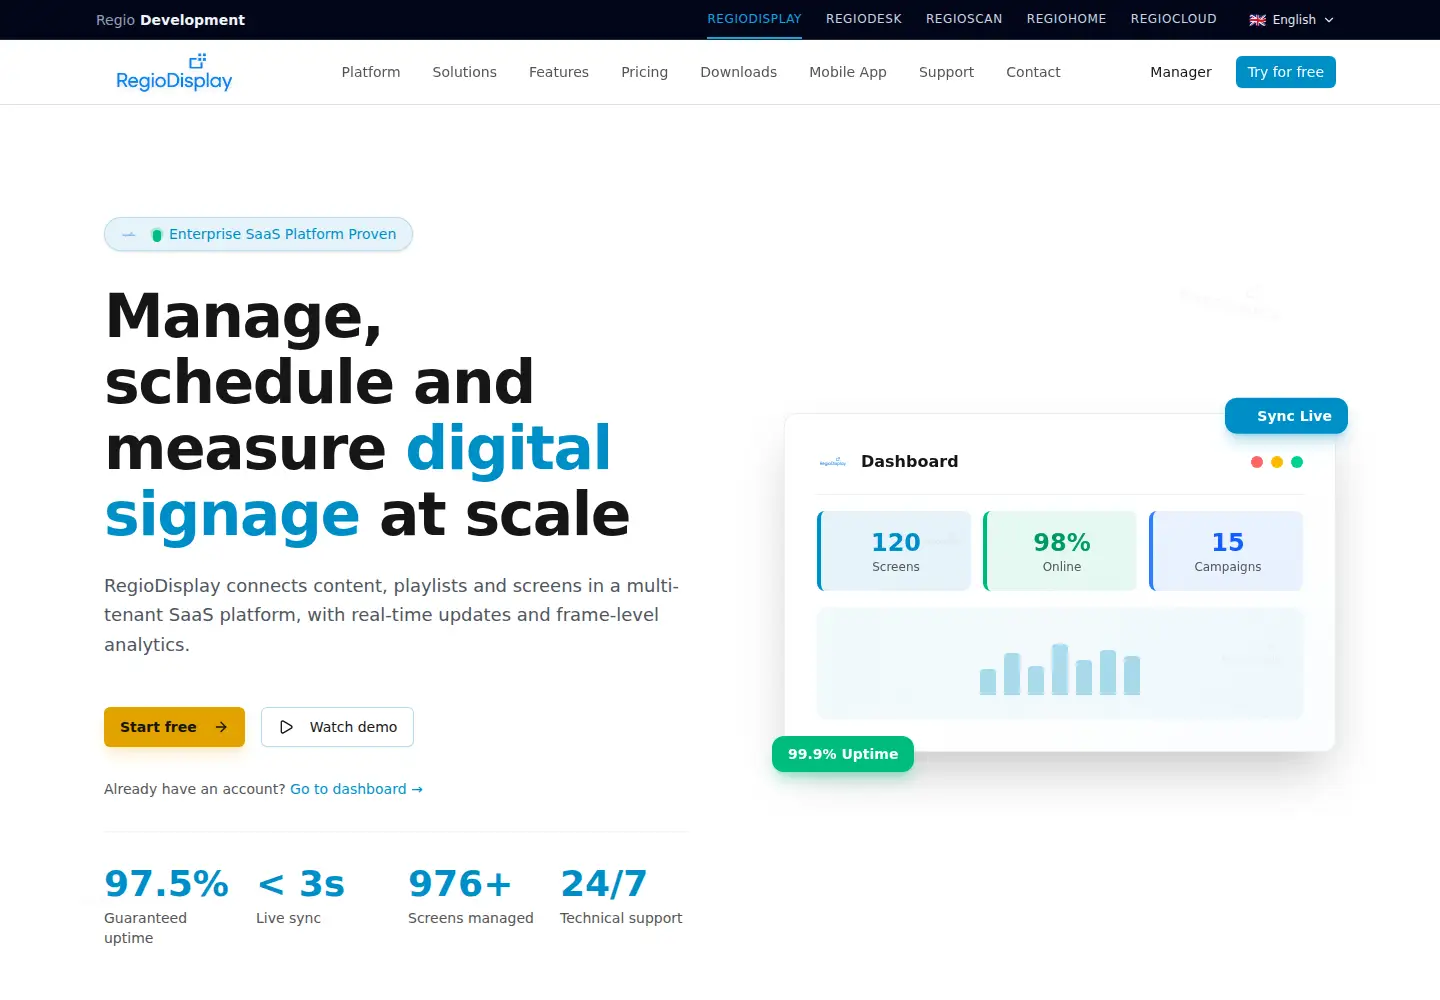
Task: Click the Regio Development brand link
Action: tap(170, 20)
